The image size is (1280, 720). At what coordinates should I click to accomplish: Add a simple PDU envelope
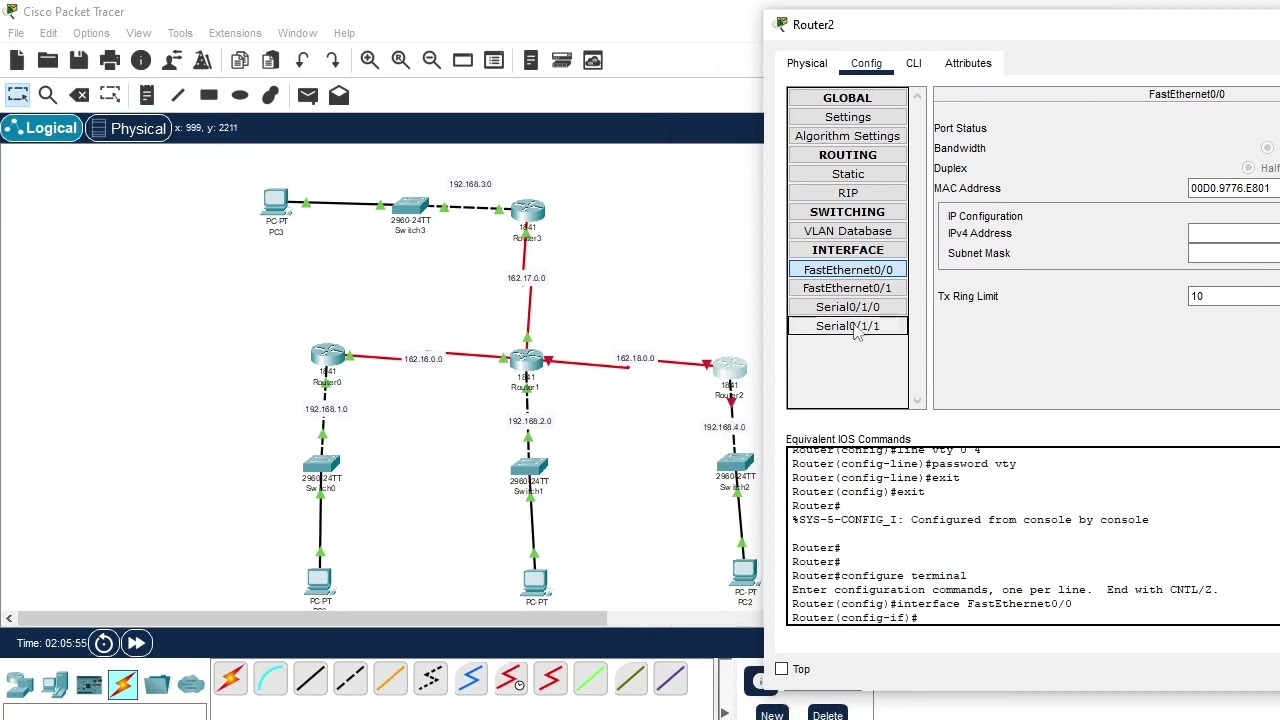(x=307, y=95)
